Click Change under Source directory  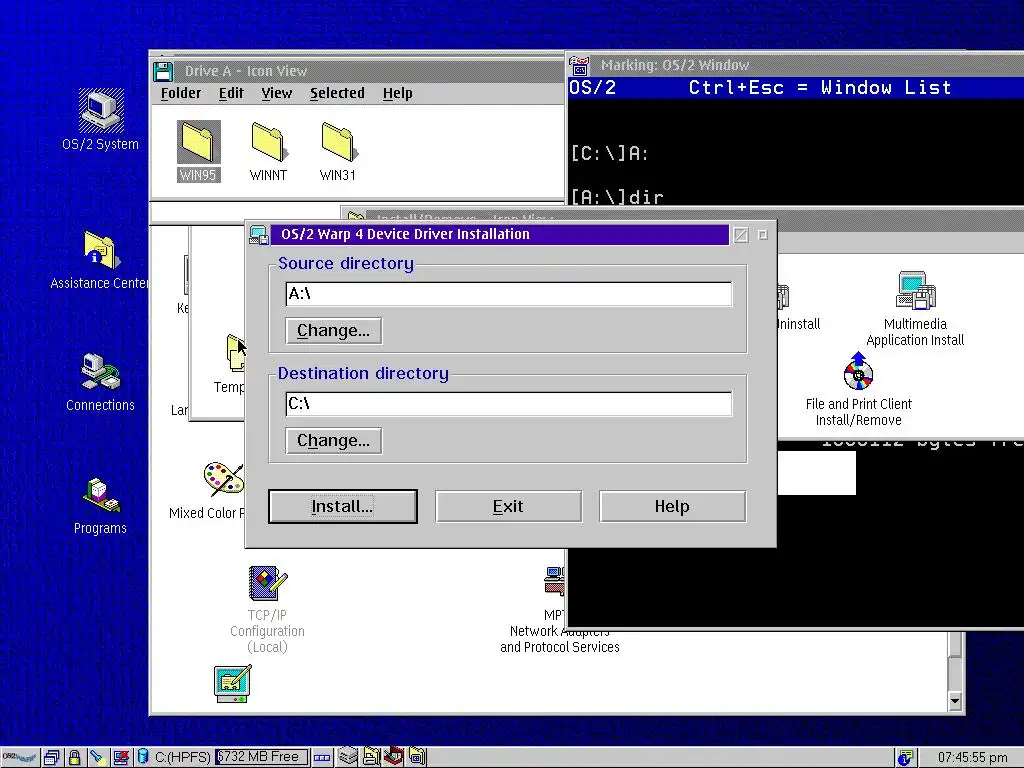(334, 330)
